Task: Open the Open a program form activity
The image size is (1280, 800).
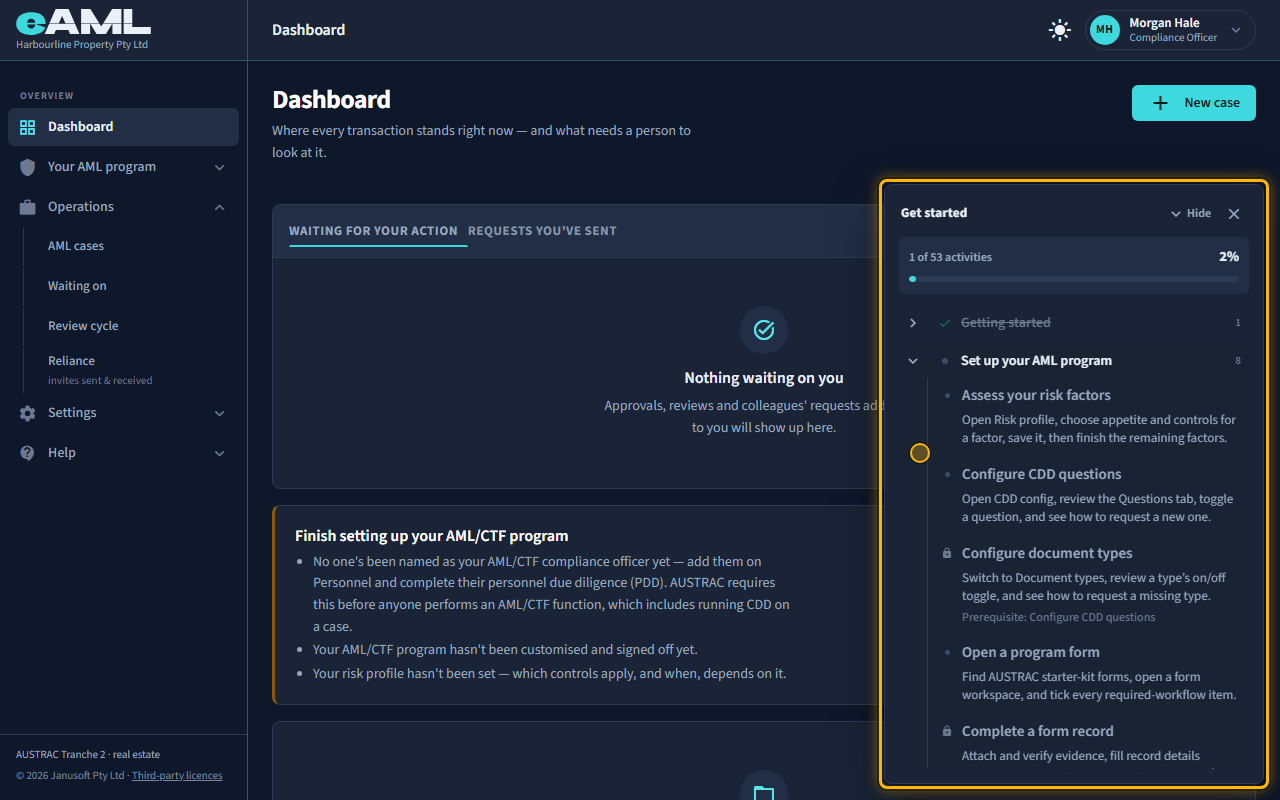Action: coord(1030,652)
